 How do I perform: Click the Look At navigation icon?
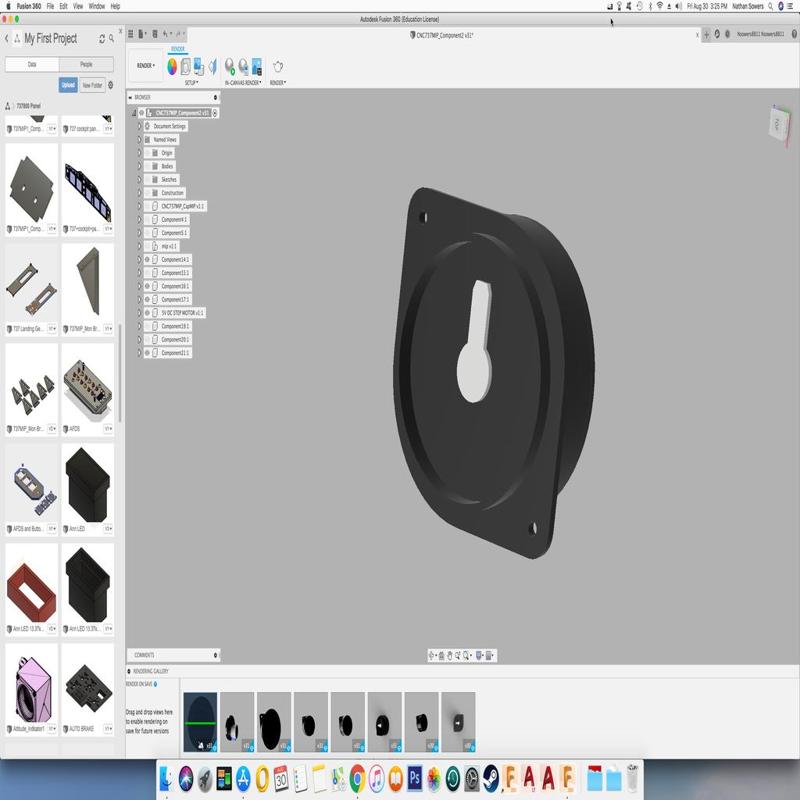[442, 656]
